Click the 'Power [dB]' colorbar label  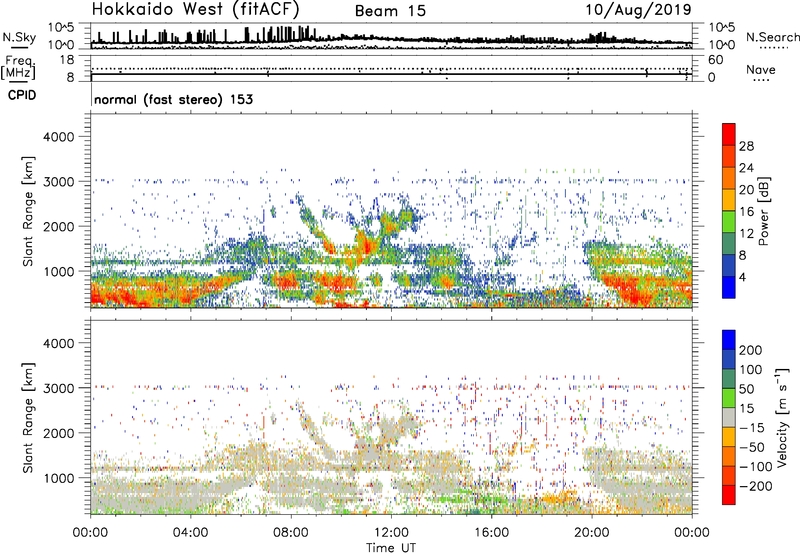[x=764, y=211]
